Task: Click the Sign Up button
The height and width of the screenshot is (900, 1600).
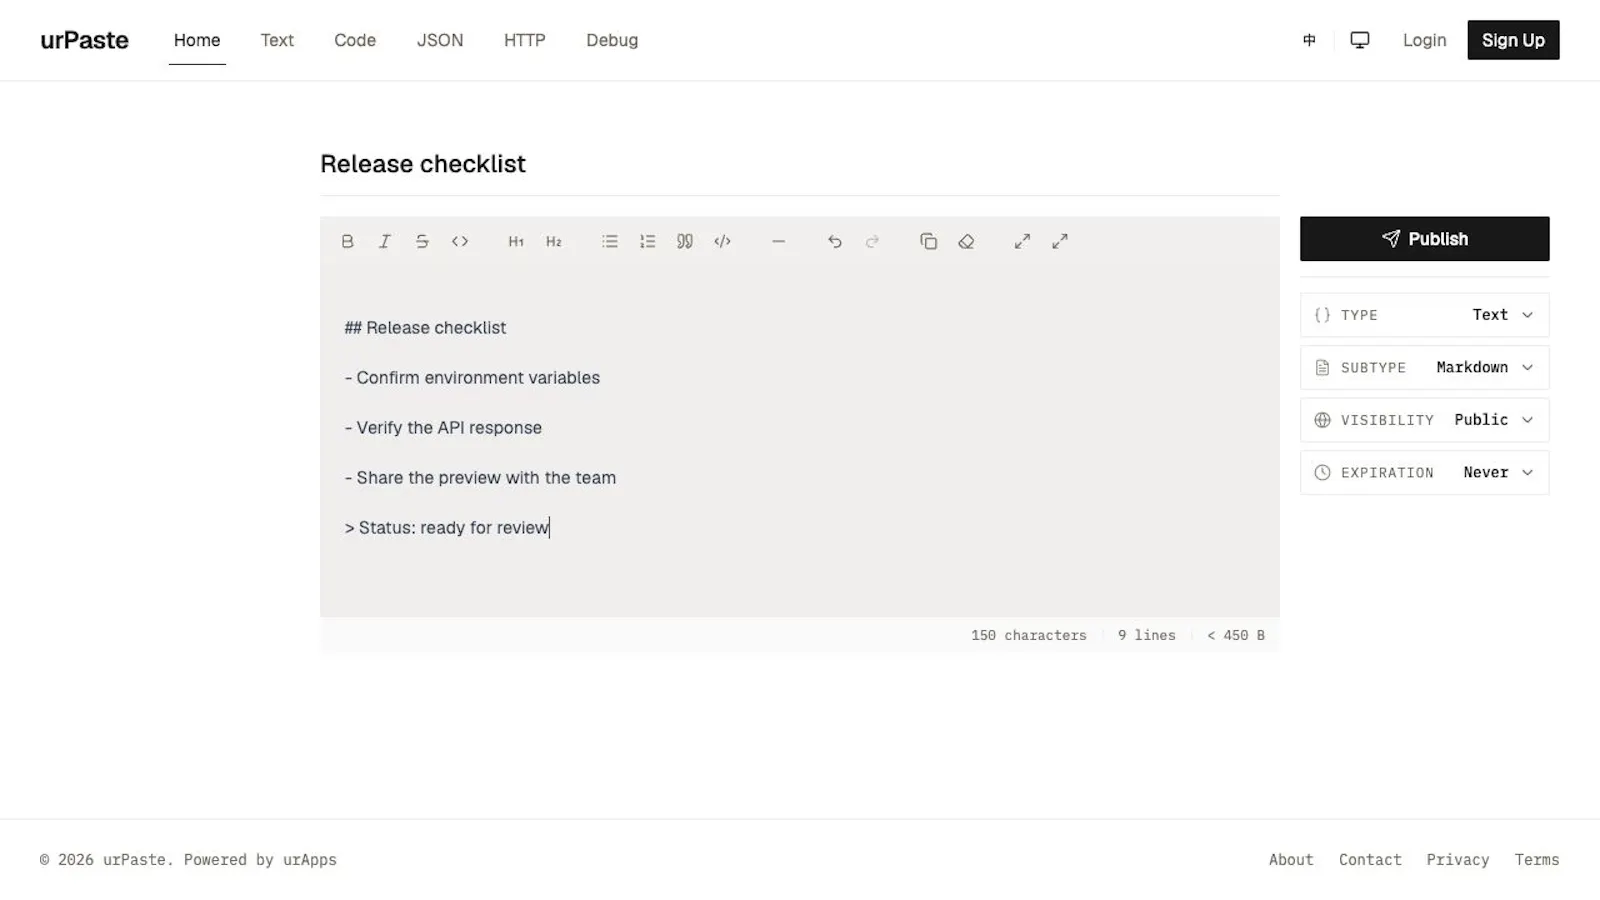Action: pyautogui.click(x=1513, y=40)
